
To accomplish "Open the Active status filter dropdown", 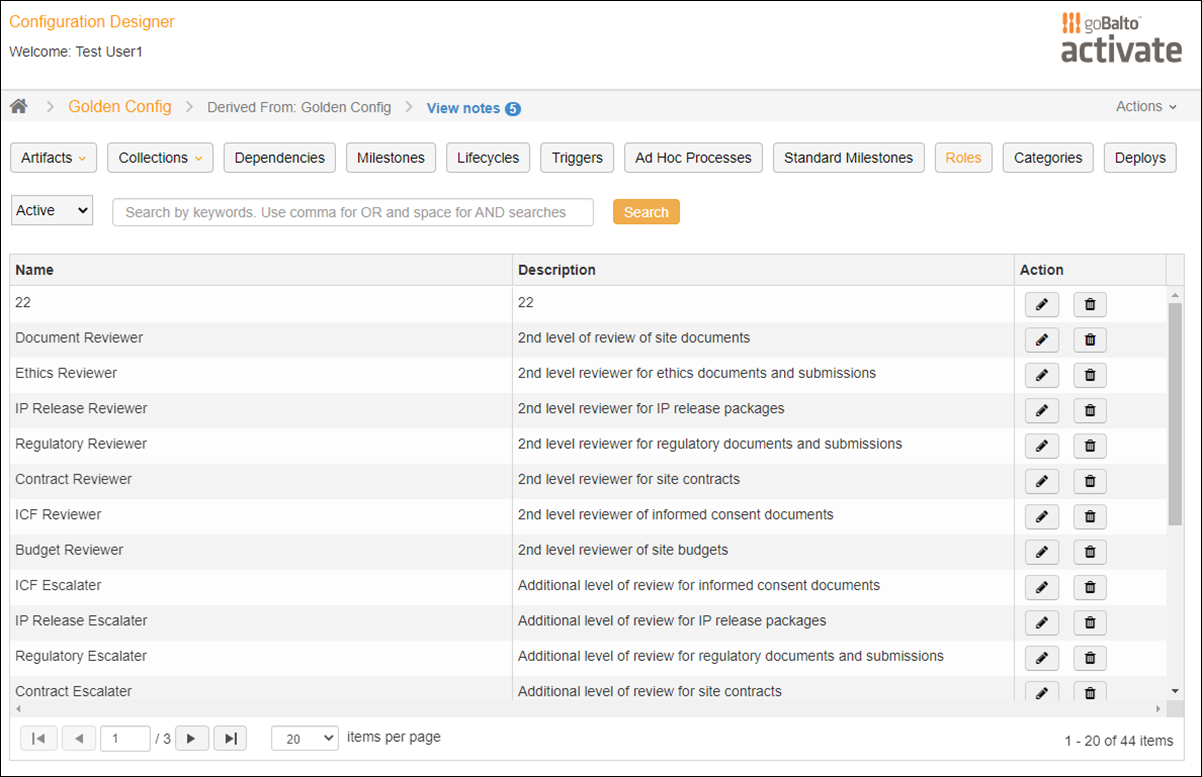I will coord(52,210).
